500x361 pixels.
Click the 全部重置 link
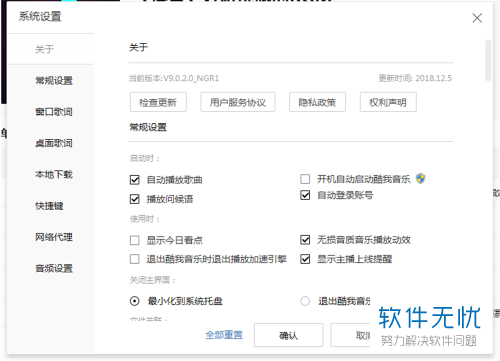(224, 335)
